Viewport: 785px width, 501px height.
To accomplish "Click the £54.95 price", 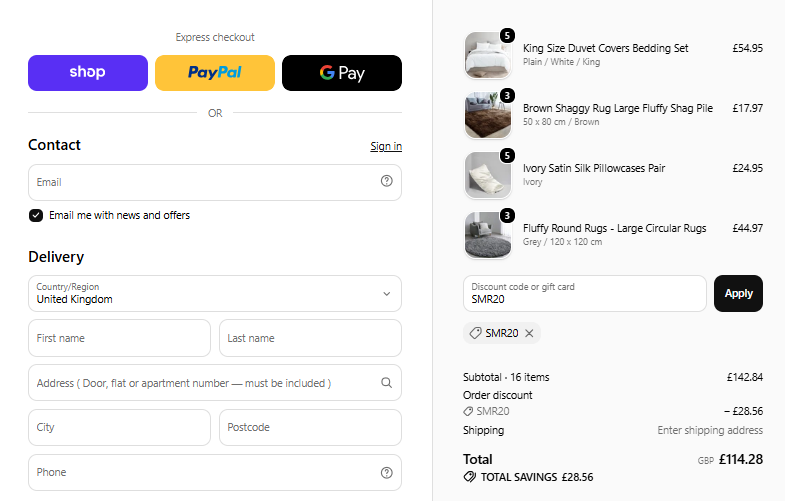I will tap(747, 49).
